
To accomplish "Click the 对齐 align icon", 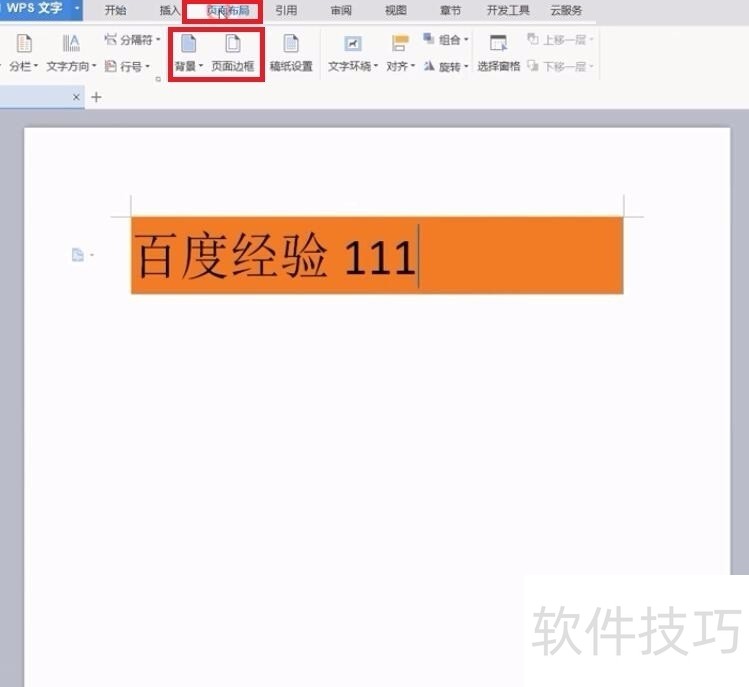I will (x=400, y=43).
